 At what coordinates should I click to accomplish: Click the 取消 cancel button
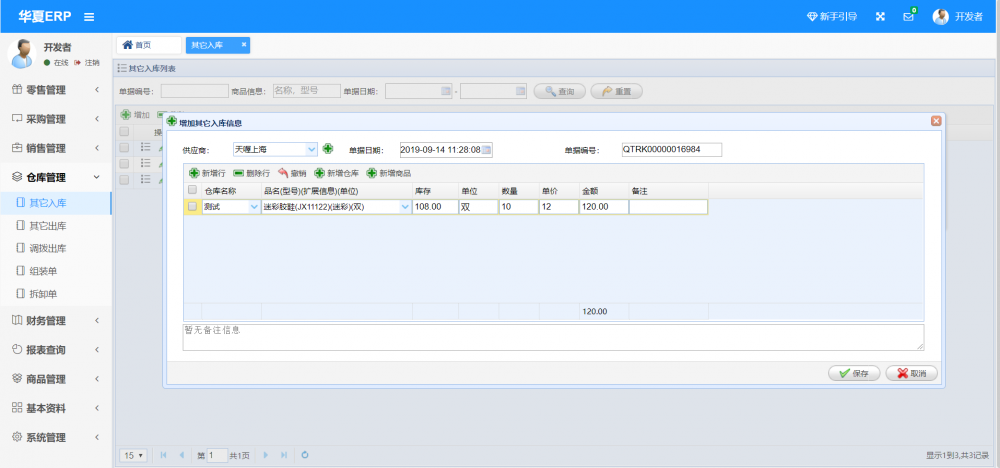[911, 374]
